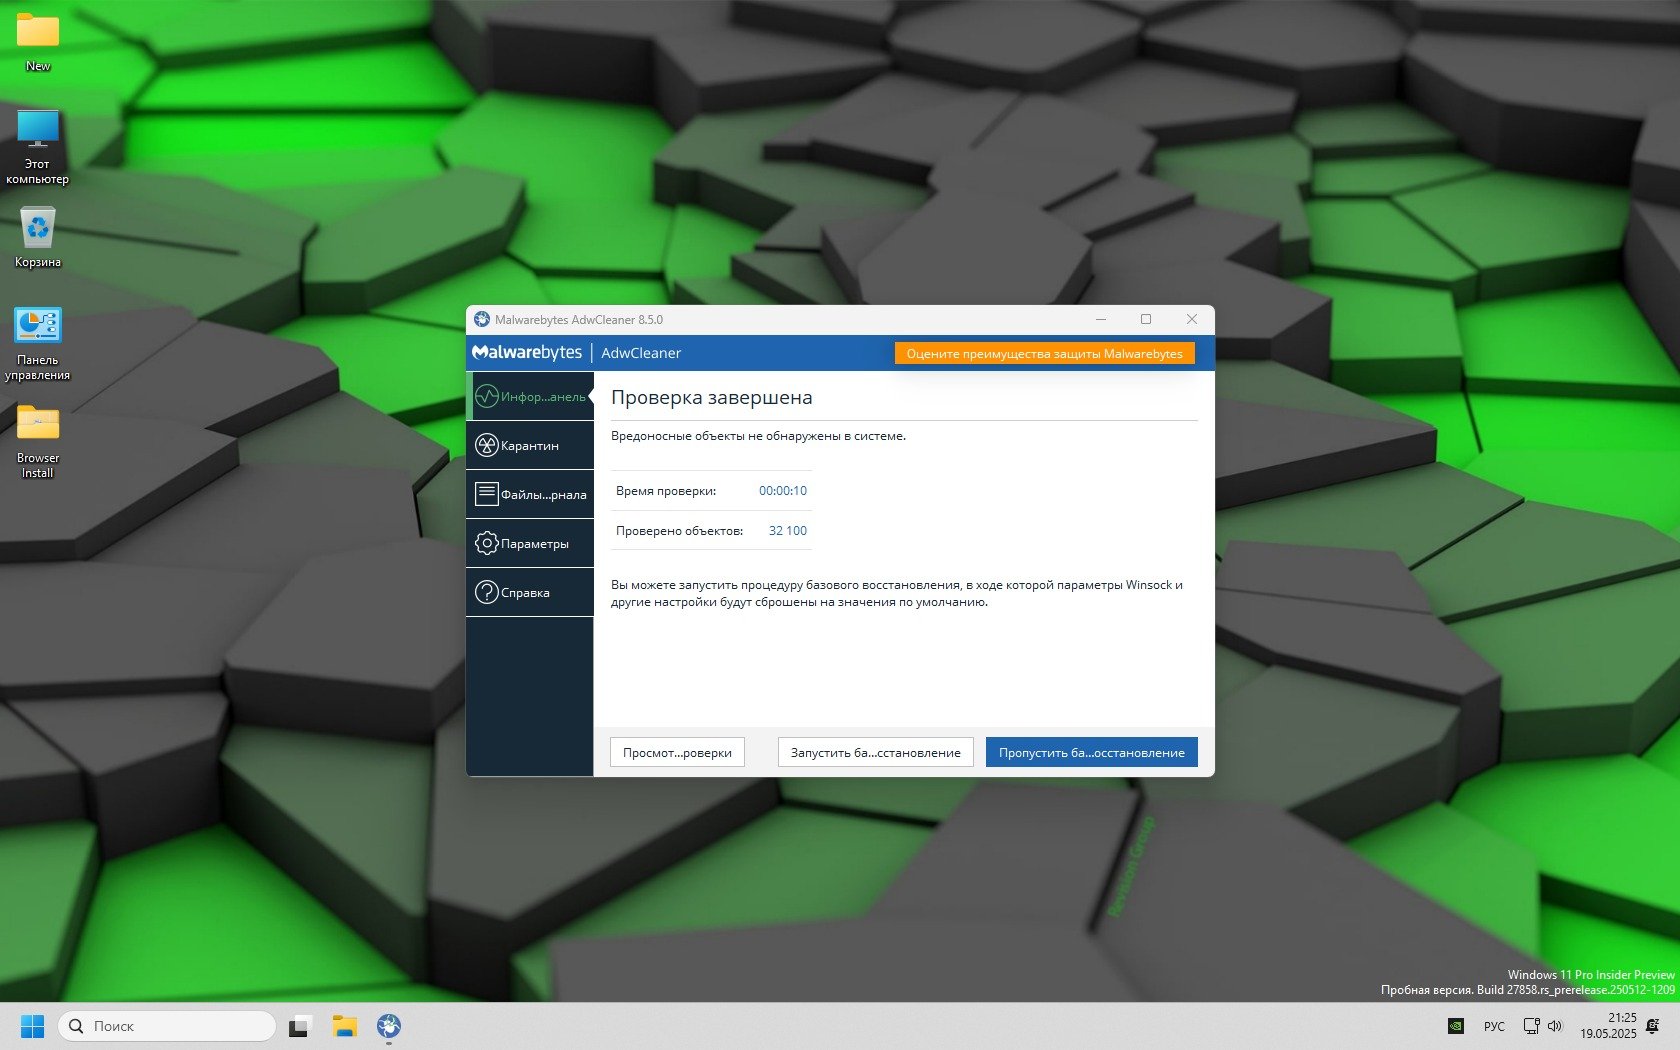Click Пропустить базовое восстановление button
The height and width of the screenshot is (1050, 1680).
[1091, 752]
